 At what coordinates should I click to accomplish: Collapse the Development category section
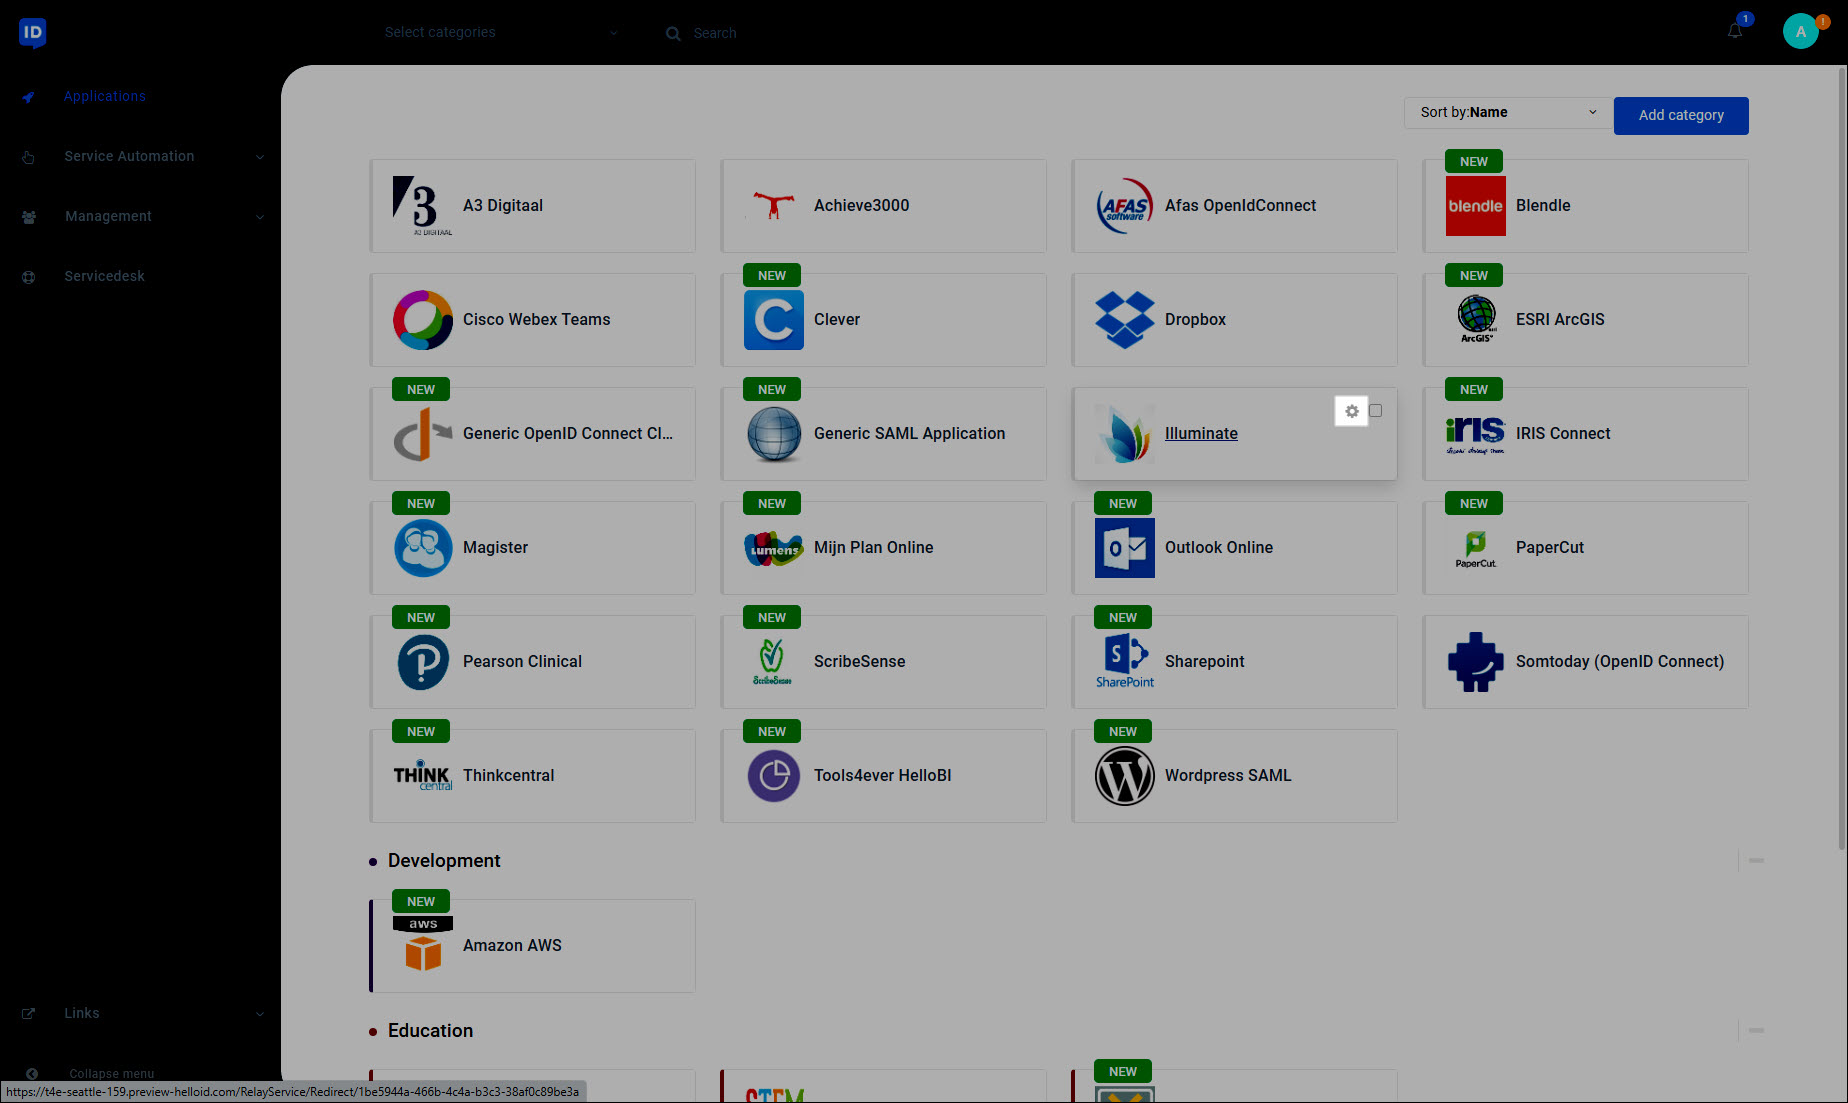(x=1756, y=860)
